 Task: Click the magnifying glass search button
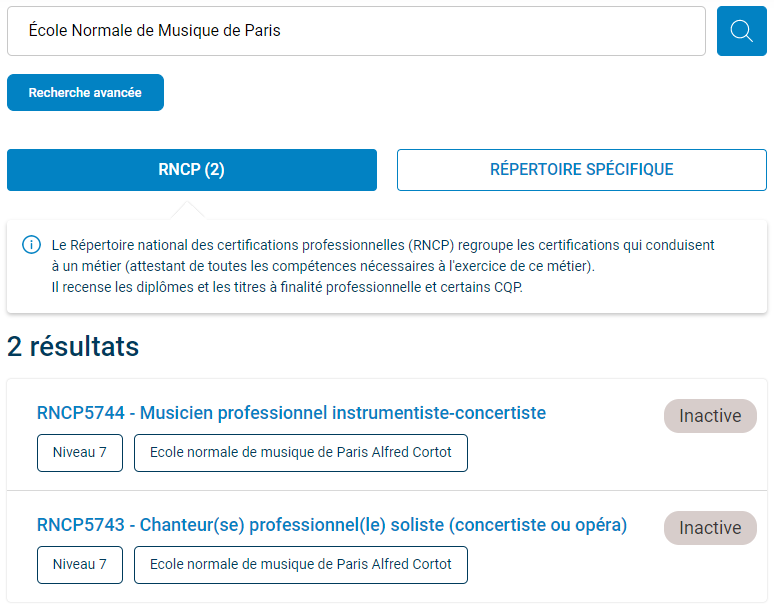pos(741,31)
